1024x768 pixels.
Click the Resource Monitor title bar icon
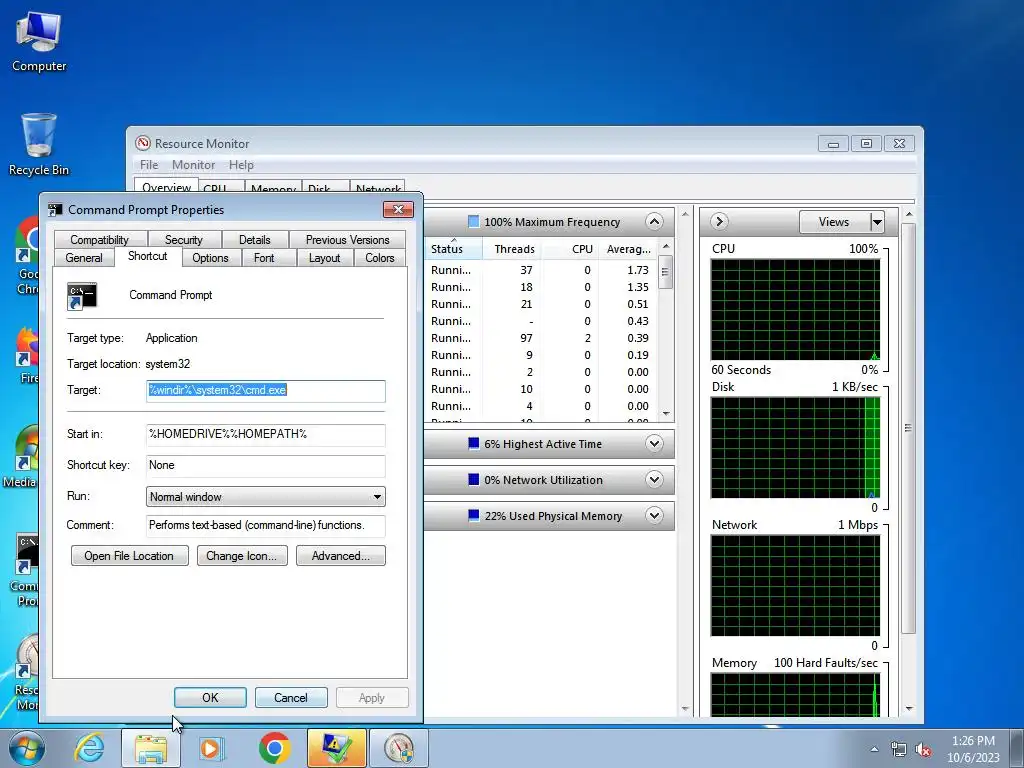[x=142, y=143]
